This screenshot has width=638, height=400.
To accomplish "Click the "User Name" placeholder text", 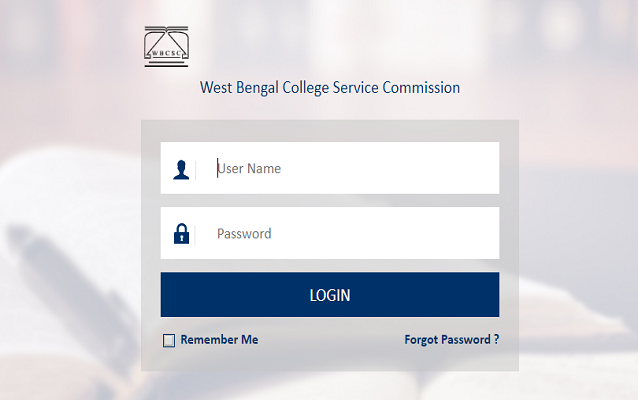I will point(250,169).
